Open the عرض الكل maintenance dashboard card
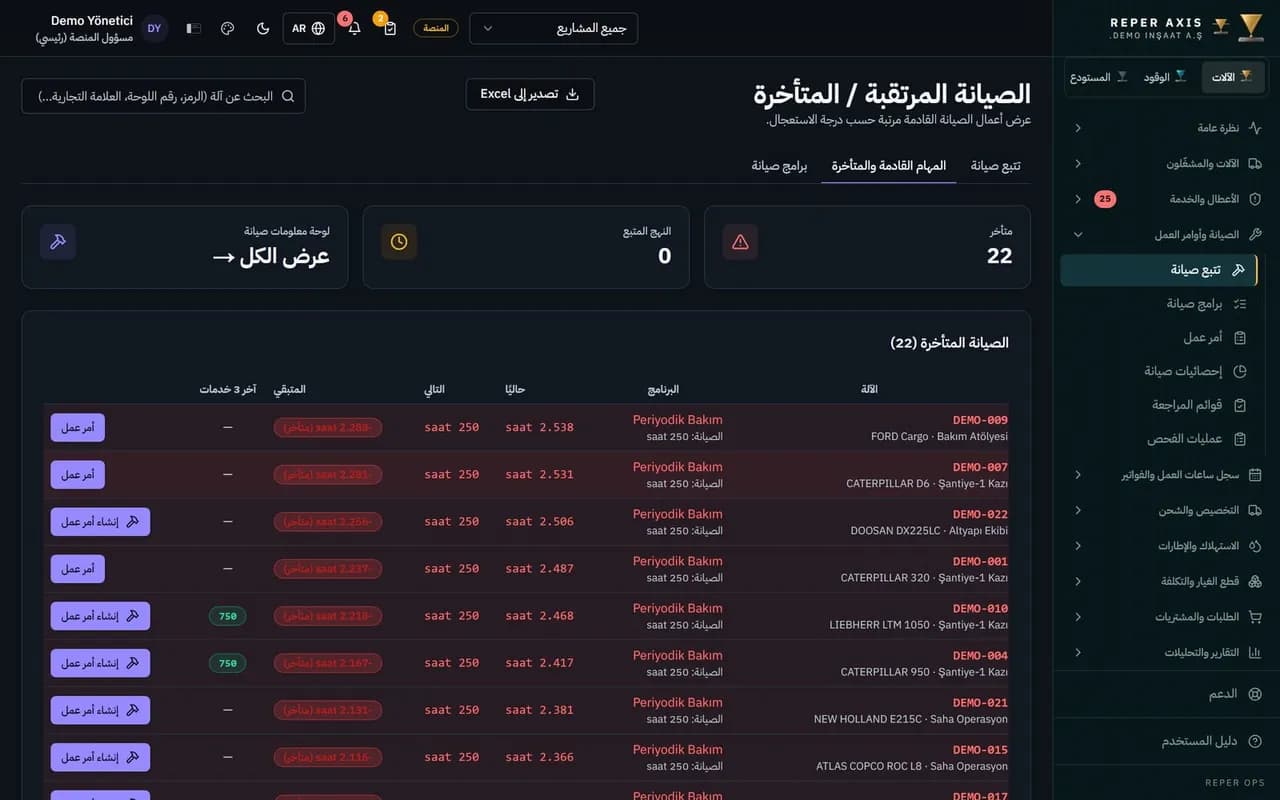1280x800 pixels. tap(185, 247)
